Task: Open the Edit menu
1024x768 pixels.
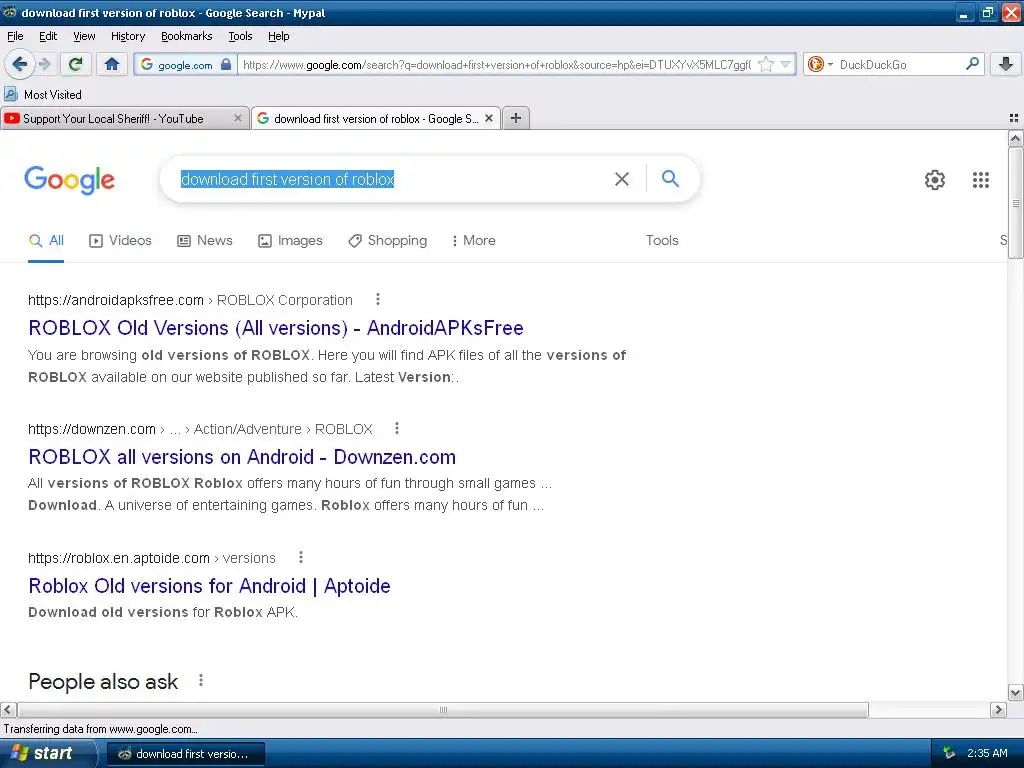Action: point(48,37)
